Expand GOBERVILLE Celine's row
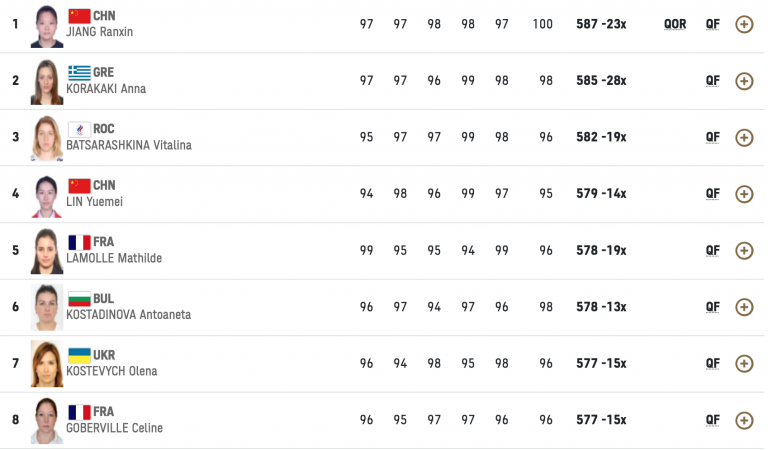This screenshot has height=450, width=768. pyautogui.click(x=744, y=420)
